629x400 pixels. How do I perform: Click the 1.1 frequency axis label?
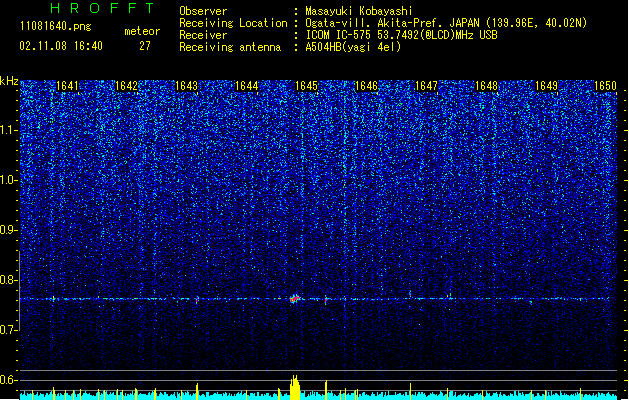8,130
